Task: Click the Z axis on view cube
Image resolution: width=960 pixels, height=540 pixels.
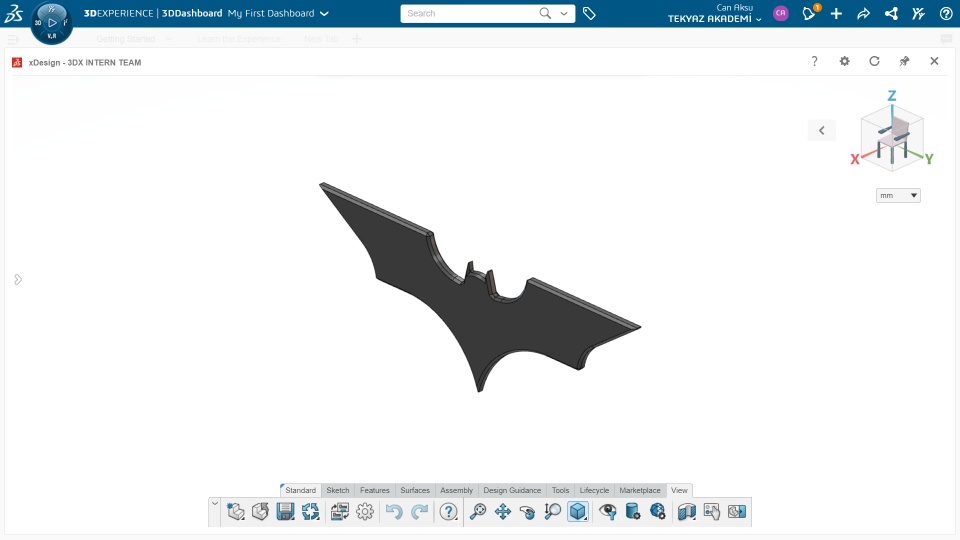Action: click(892, 96)
